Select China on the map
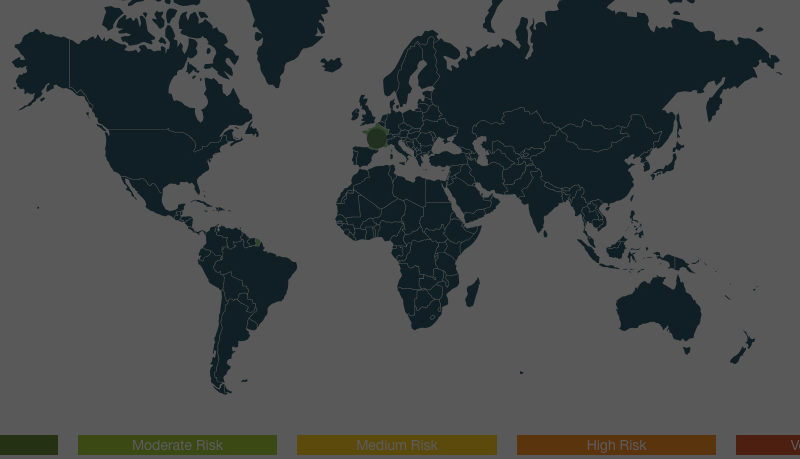This screenshot has height=459, width=800. tap(600, 160)
